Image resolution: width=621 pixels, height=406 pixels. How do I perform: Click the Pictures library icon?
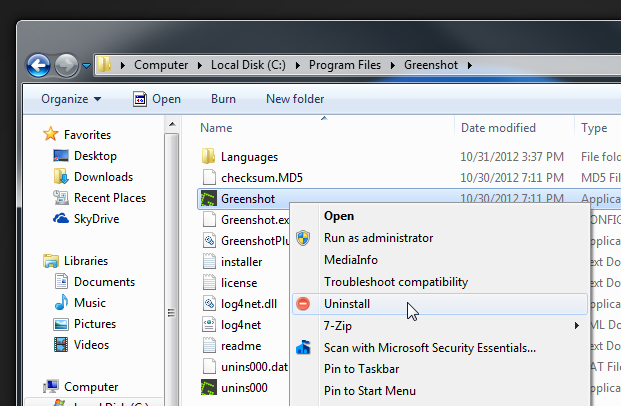coord(61,324)
